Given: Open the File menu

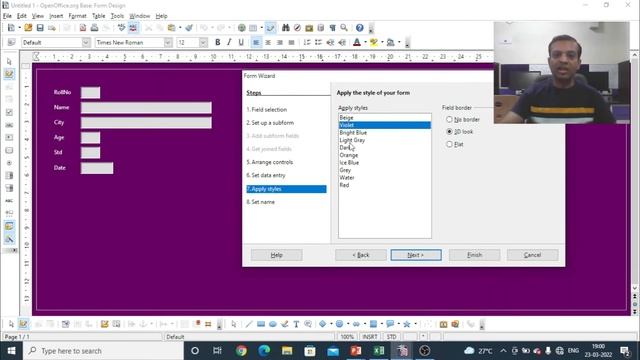Looking at the screenshot, I should (x=7, y=16).
